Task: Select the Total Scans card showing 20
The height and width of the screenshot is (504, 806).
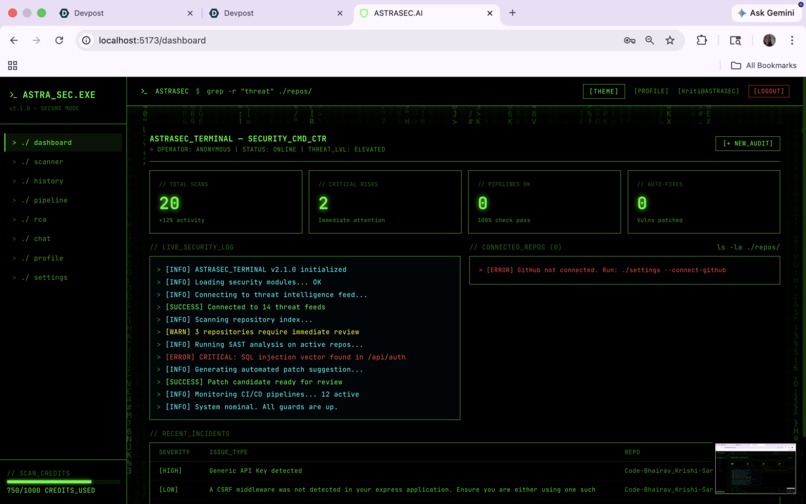Action: [x=226, y=202]
